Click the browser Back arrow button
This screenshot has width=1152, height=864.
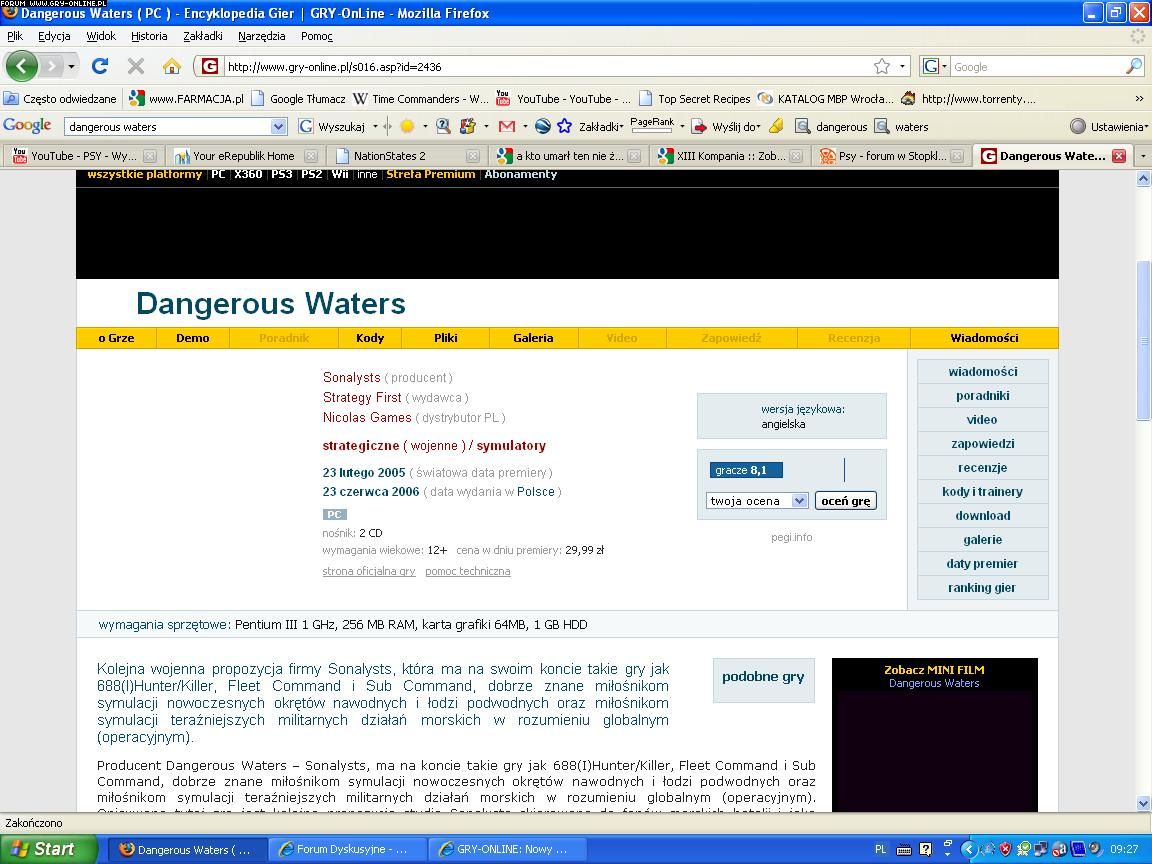pos(21,66)
